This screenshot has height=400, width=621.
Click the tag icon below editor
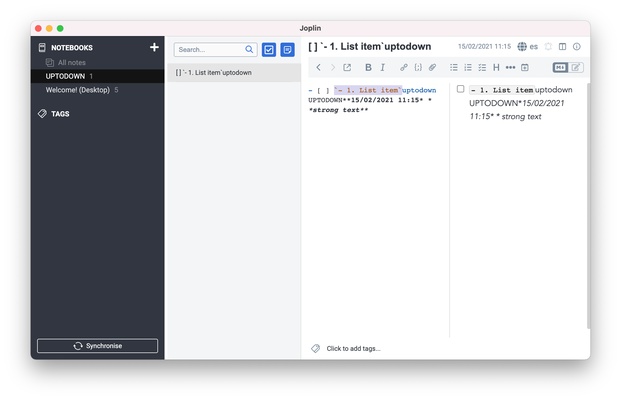(x=316, y=349)
